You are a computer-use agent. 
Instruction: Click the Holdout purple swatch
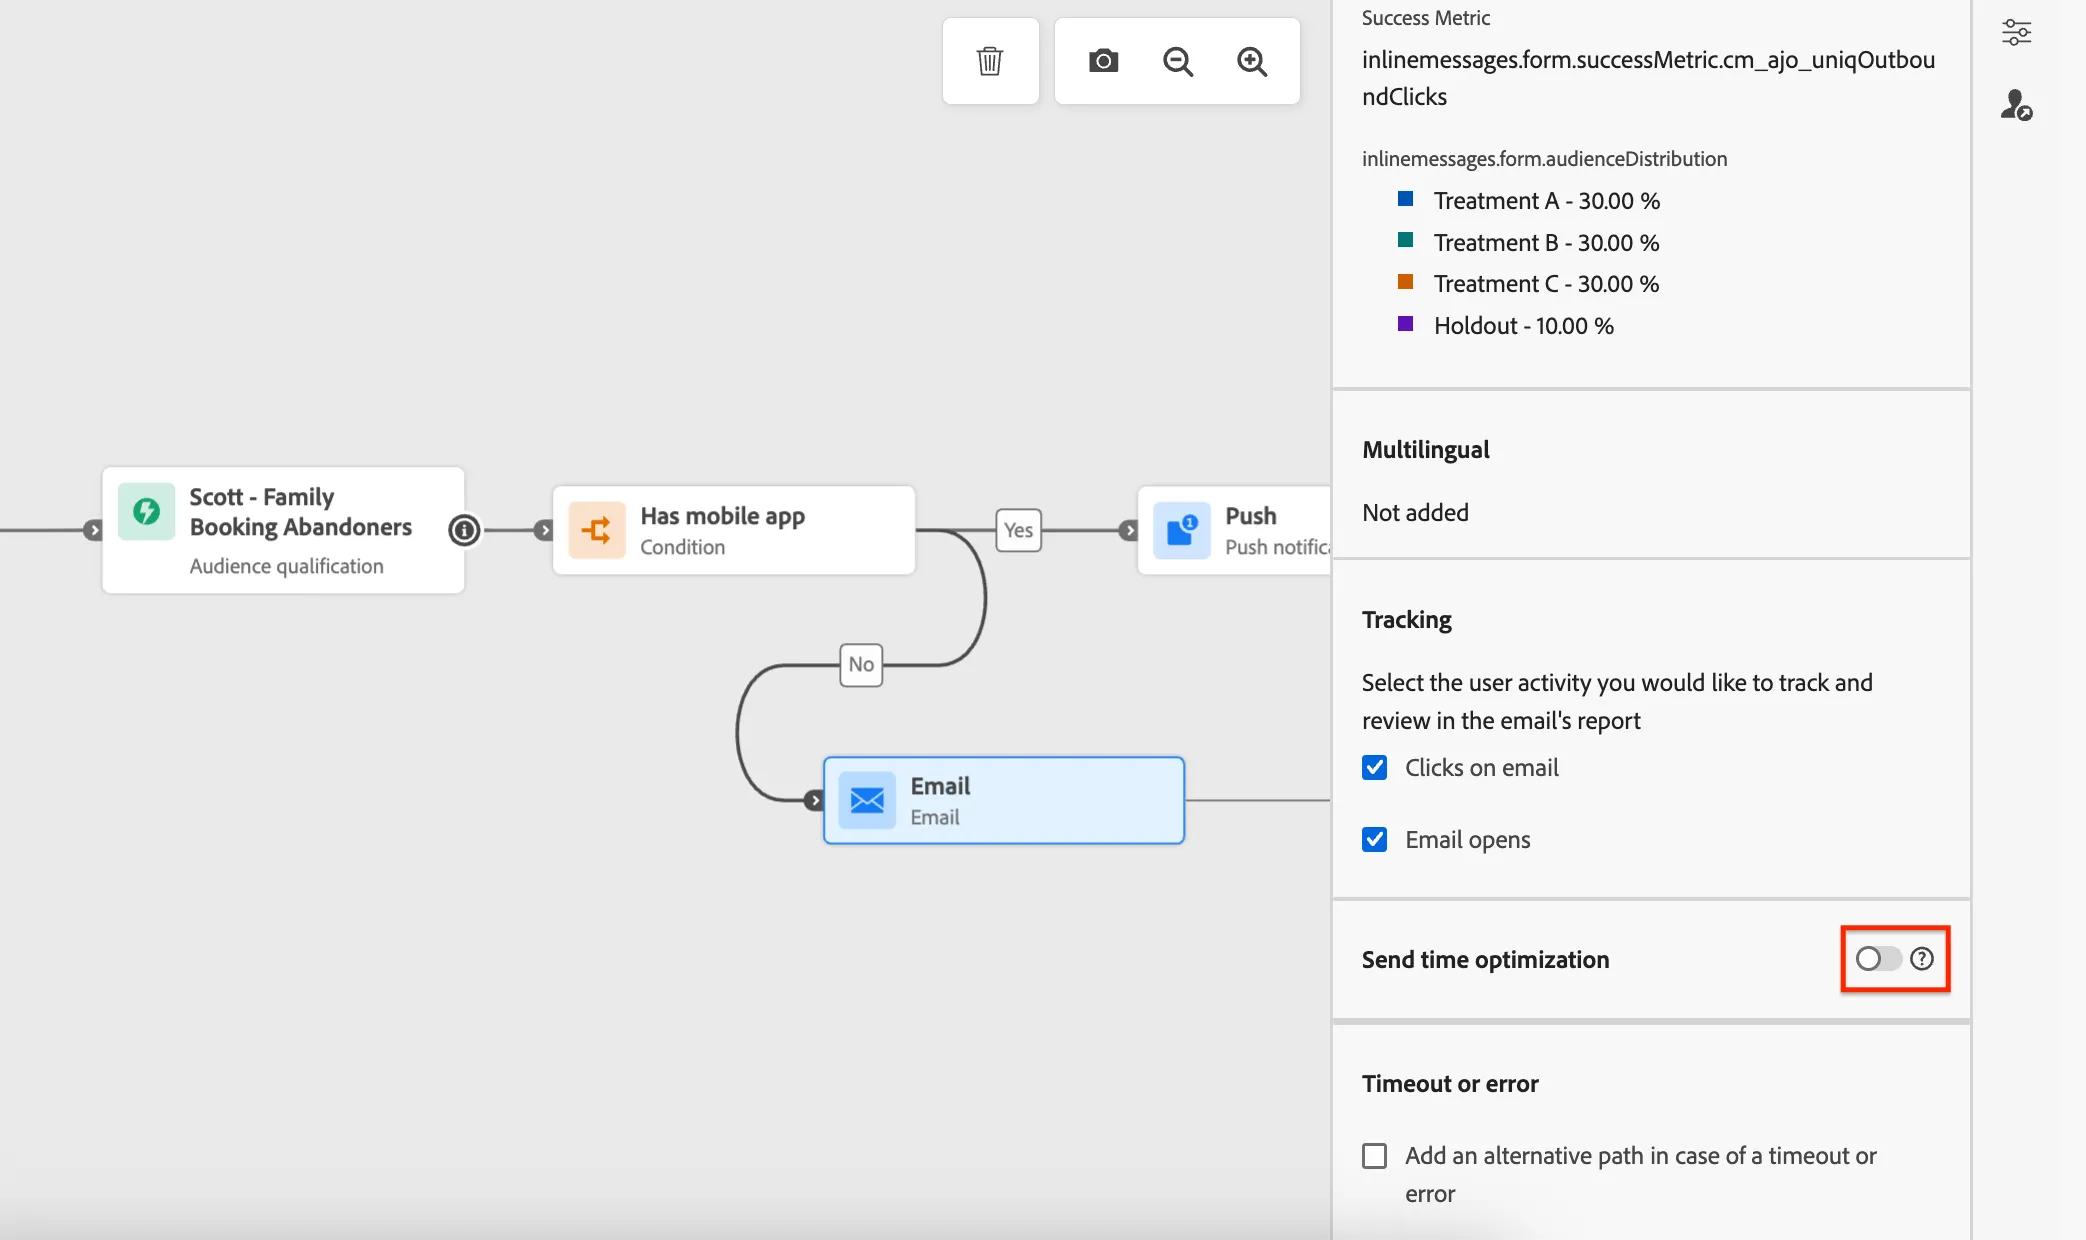(1405, 324)
